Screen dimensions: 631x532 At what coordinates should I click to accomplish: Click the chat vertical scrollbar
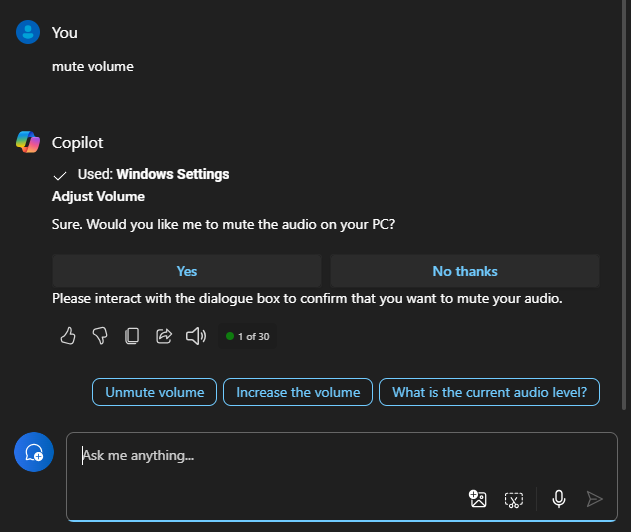pyautogui.click(x=624, y=205)
